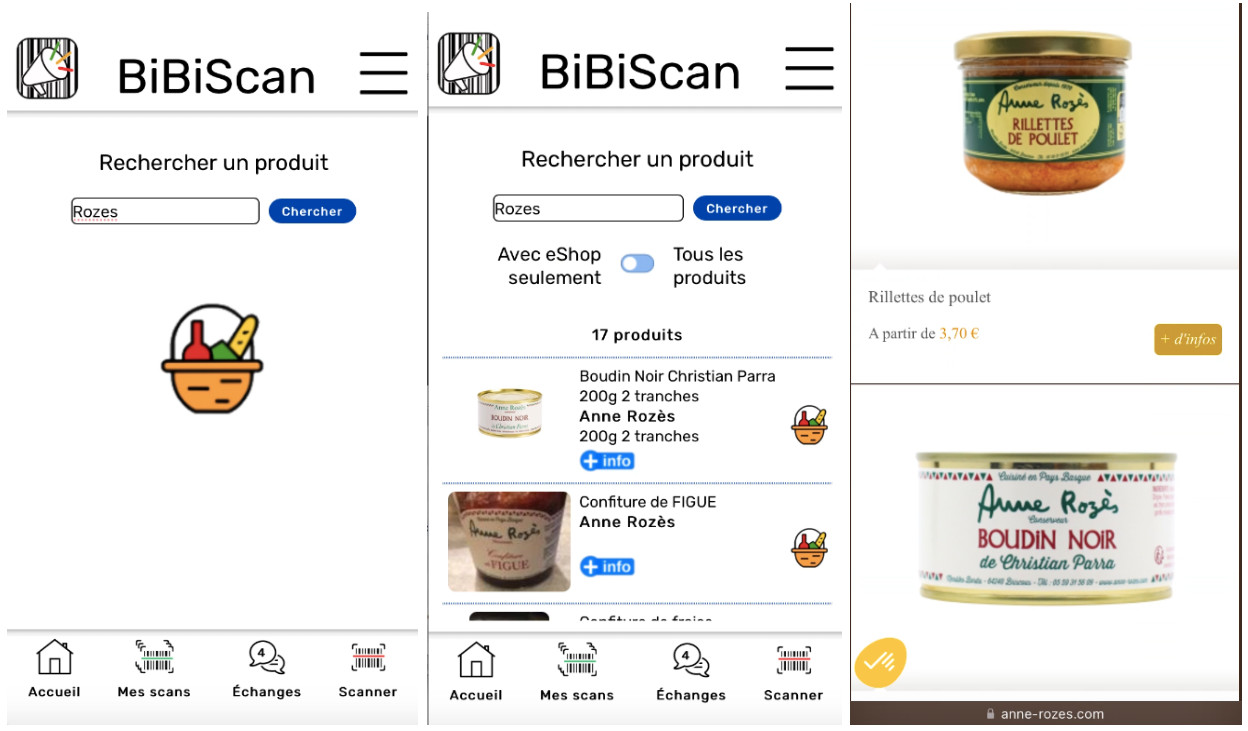Open the hamburger menu in the left screen
Screen dimensions: 1248x731
pos(384,73)
